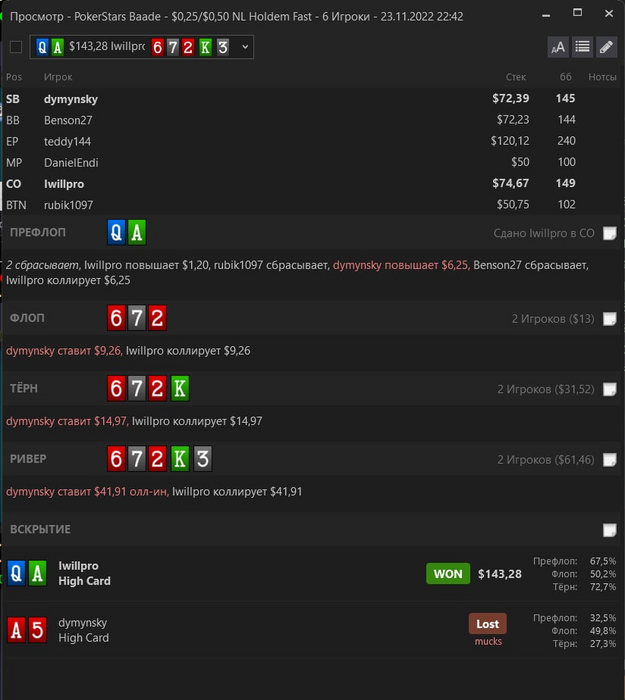Click the ТЁРН street header
The image size is (625, 700).
click(x=24, y=388)
